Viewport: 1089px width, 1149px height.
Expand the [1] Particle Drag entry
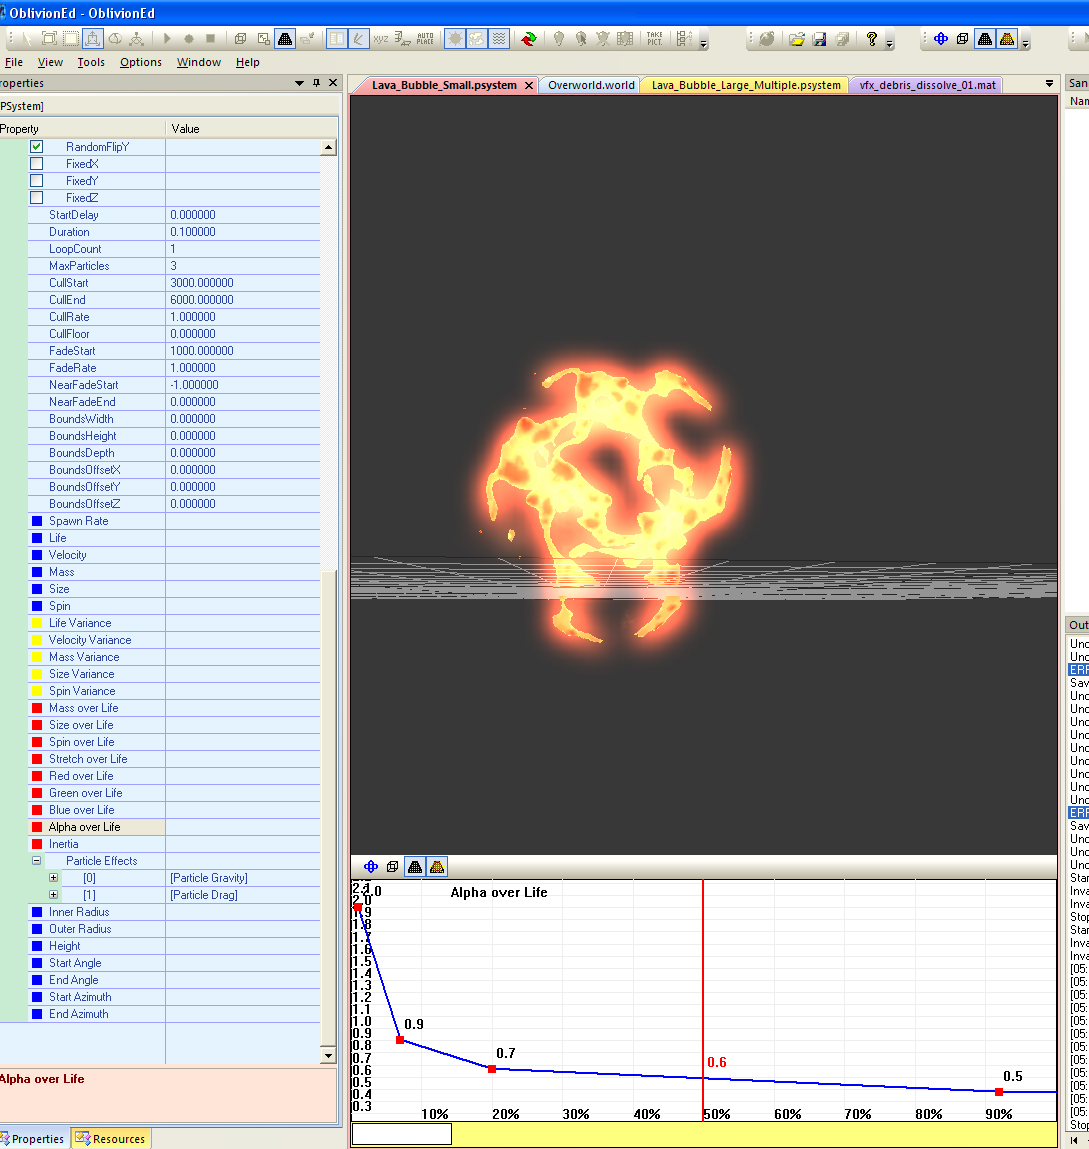tap(53, 895)
